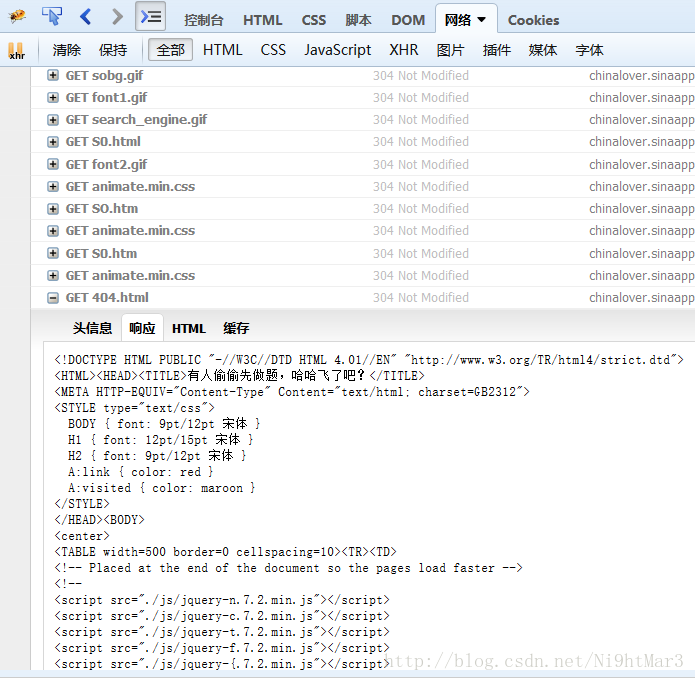The width and height of the screenshot is (695, 681).
Task: Activate the element inspect pointer icon
Action: (x=52, y=16)
